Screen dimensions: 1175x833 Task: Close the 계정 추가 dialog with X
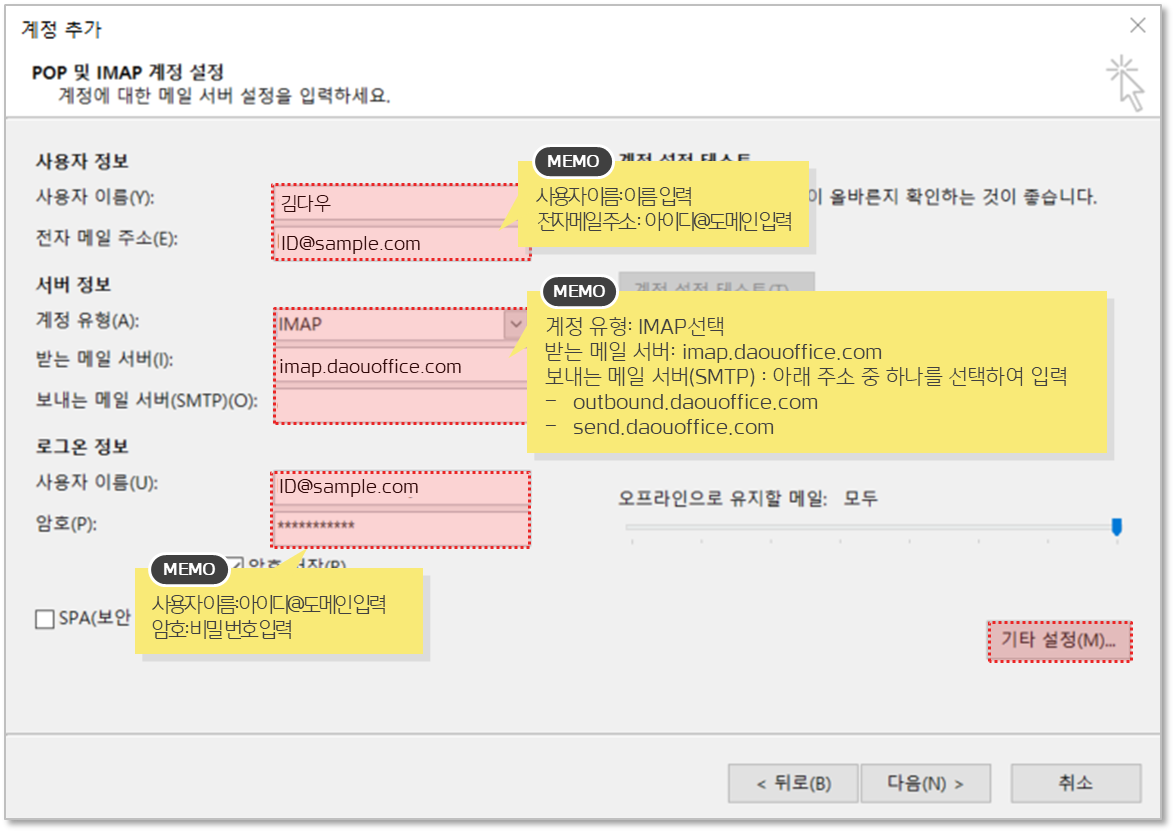click(1137, 26)
